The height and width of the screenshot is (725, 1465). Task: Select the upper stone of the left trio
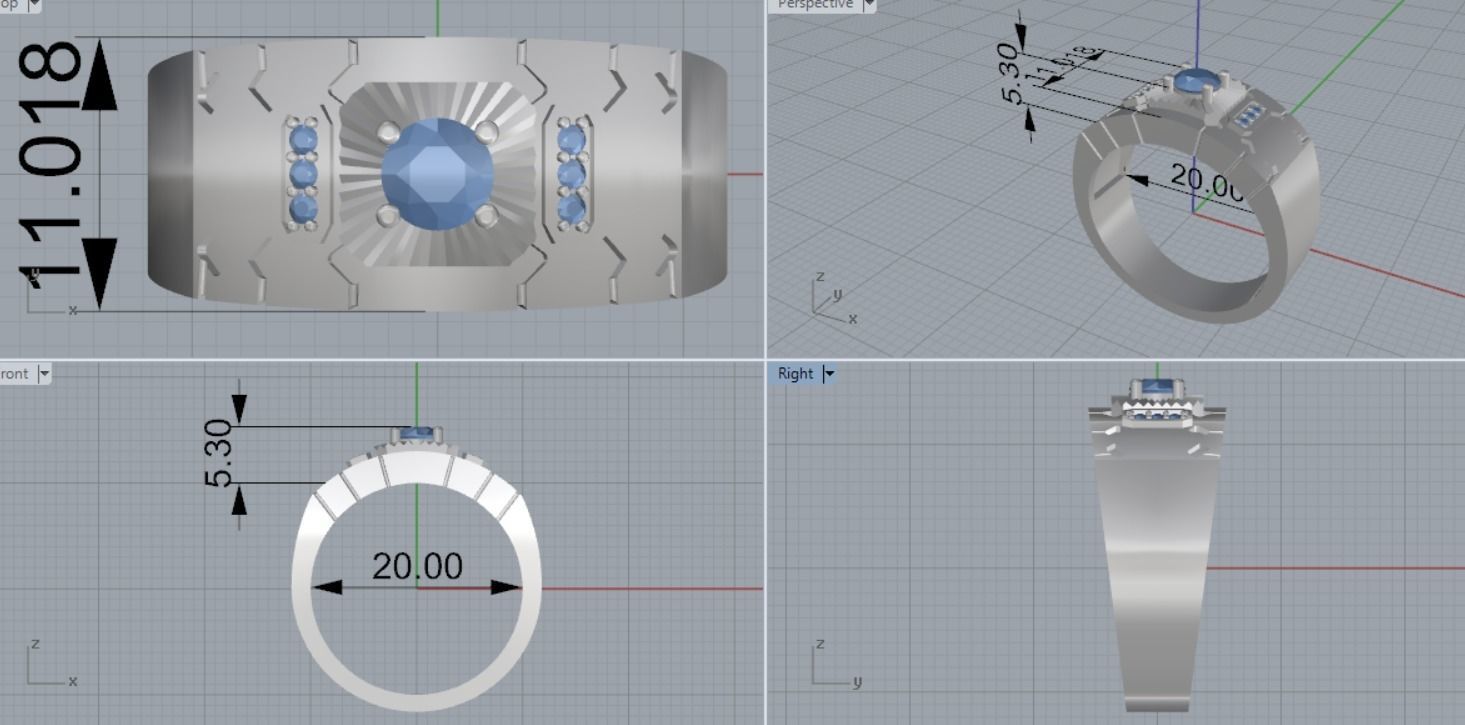click(302, 138)
